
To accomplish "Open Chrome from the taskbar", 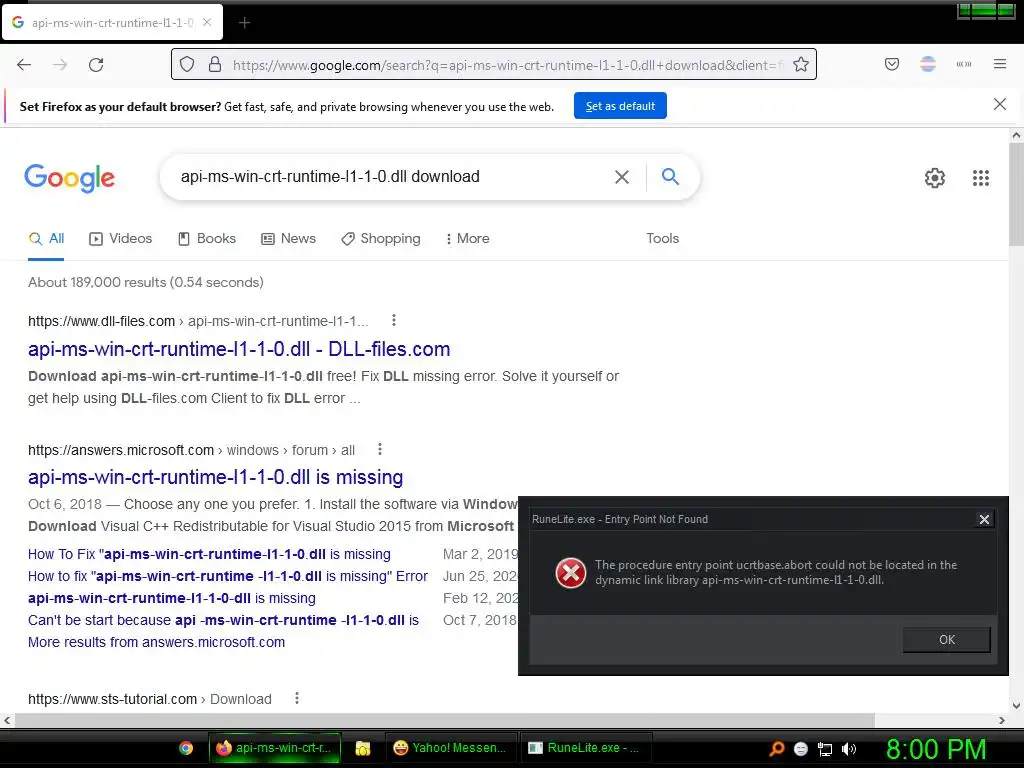I will [186, 748].
